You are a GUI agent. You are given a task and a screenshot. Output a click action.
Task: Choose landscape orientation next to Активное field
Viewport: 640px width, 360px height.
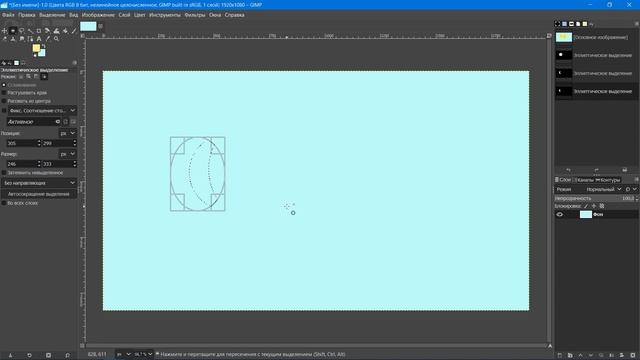click(73, 122)
